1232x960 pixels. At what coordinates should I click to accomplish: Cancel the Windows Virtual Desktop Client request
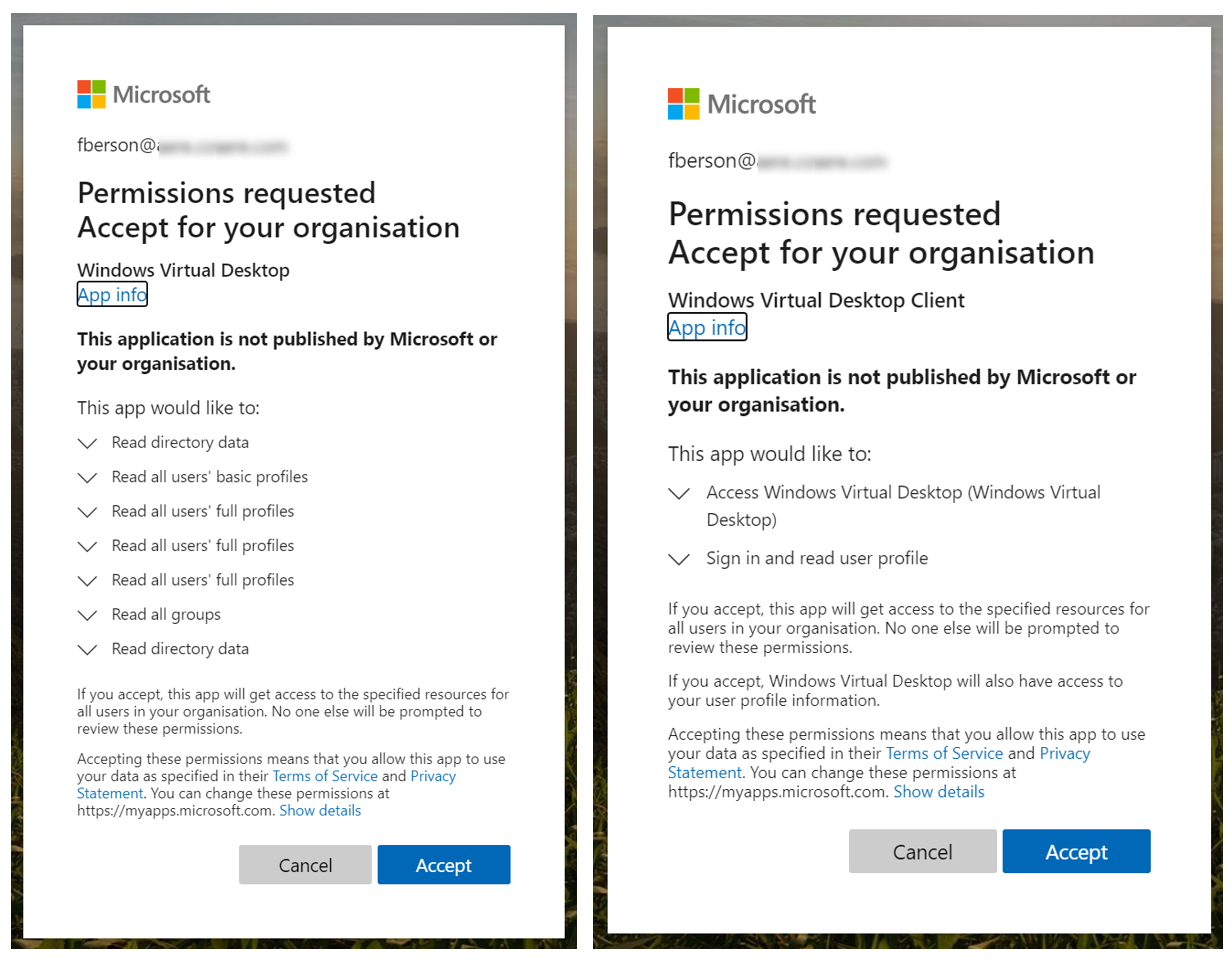coord(923,851)
